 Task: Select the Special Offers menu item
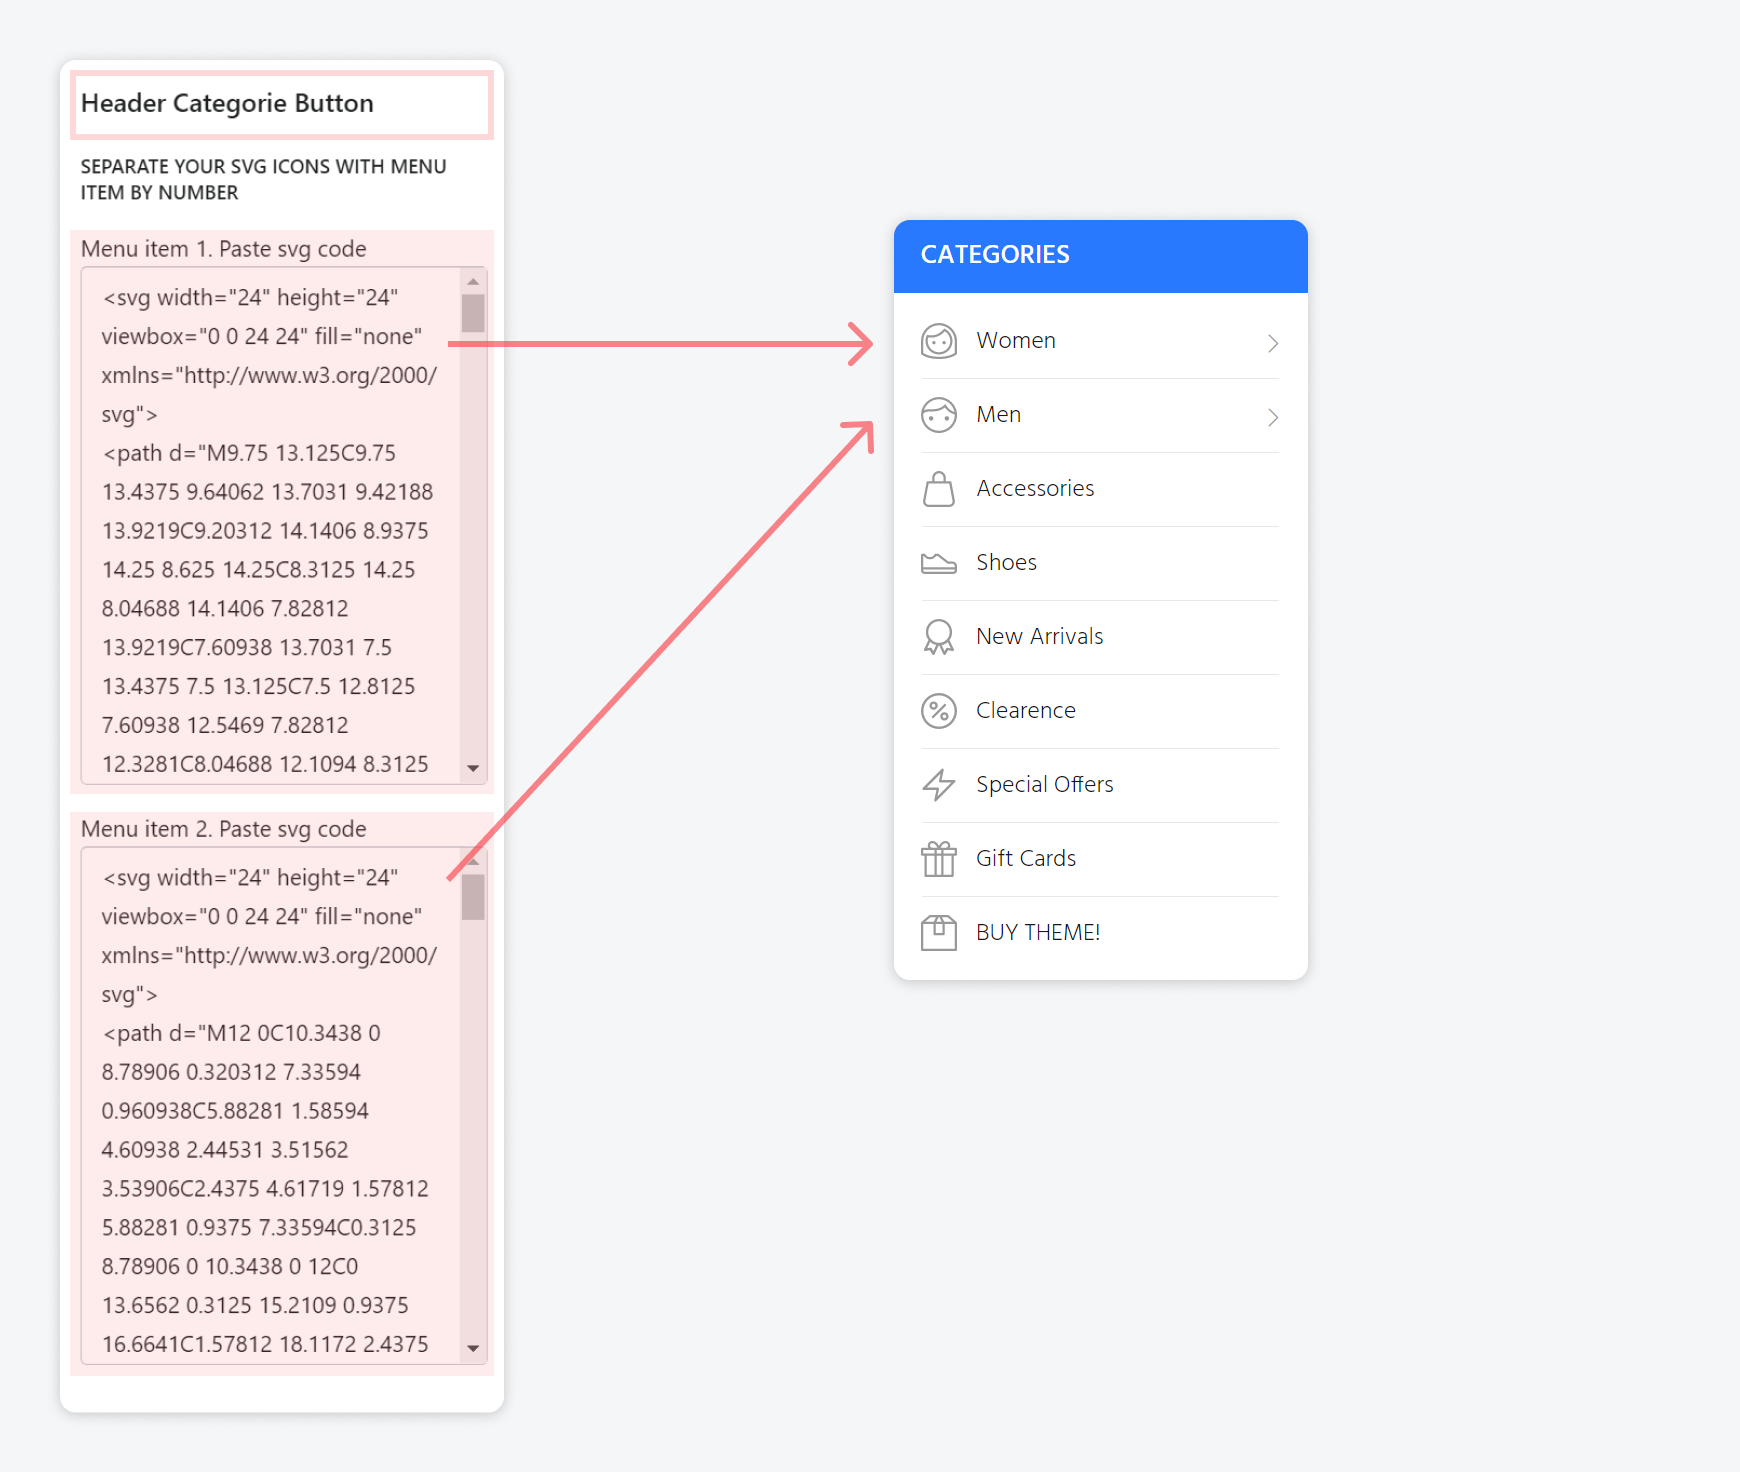(1044, 785)
